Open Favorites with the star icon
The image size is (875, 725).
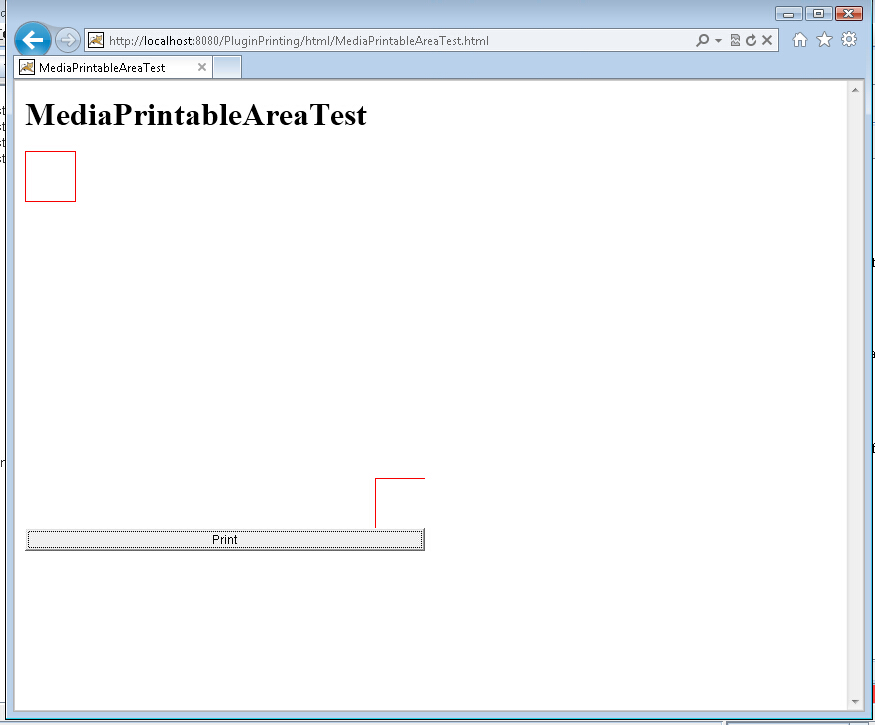pos(824,40)
